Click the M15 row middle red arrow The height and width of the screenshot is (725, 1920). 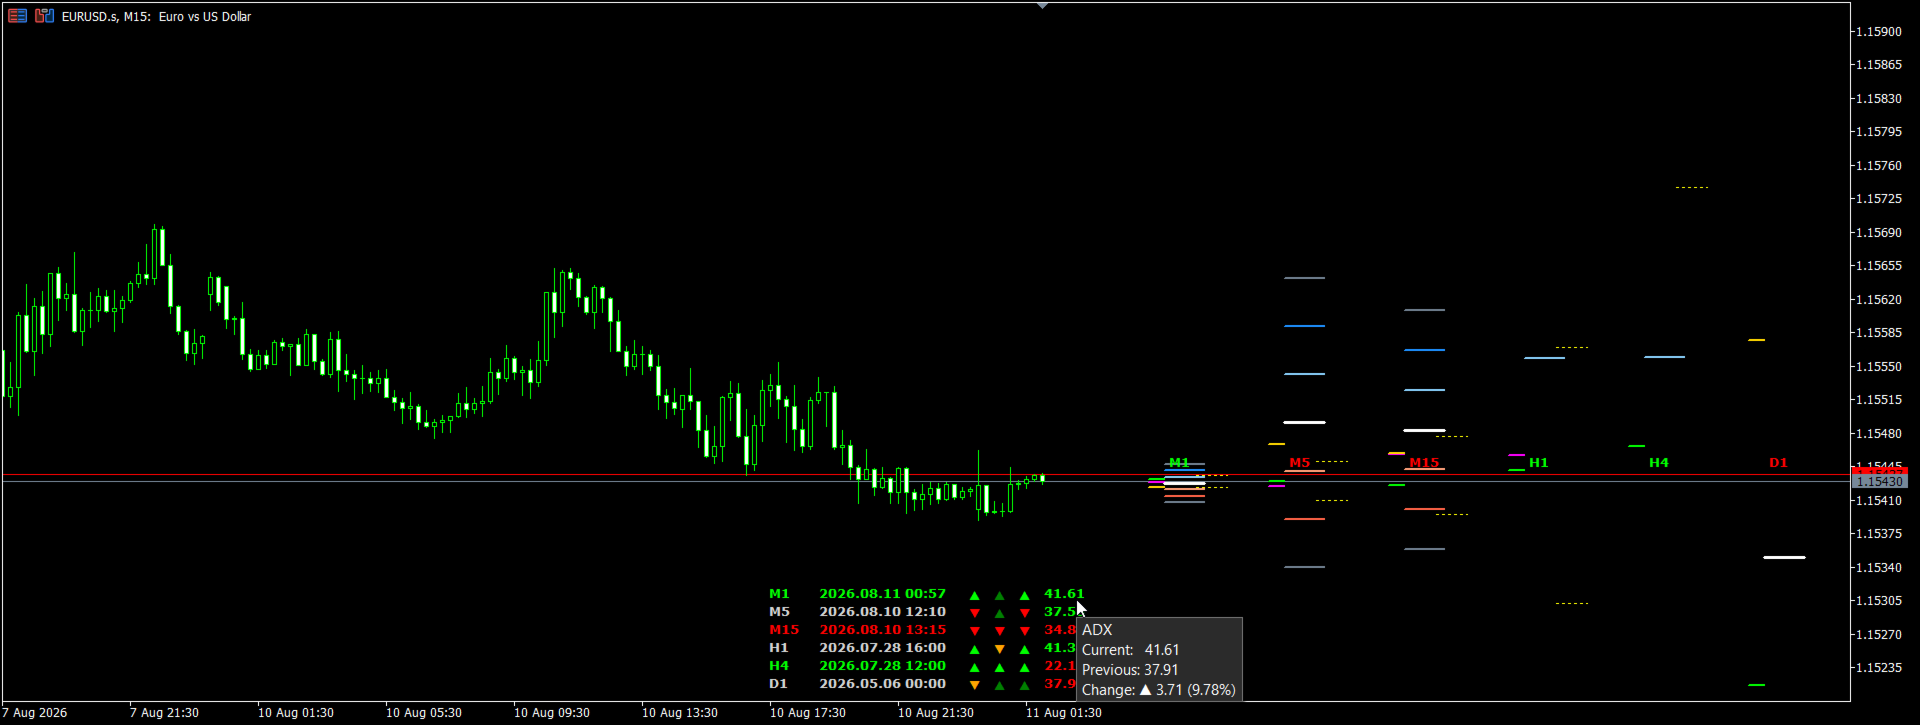(999, 631)
